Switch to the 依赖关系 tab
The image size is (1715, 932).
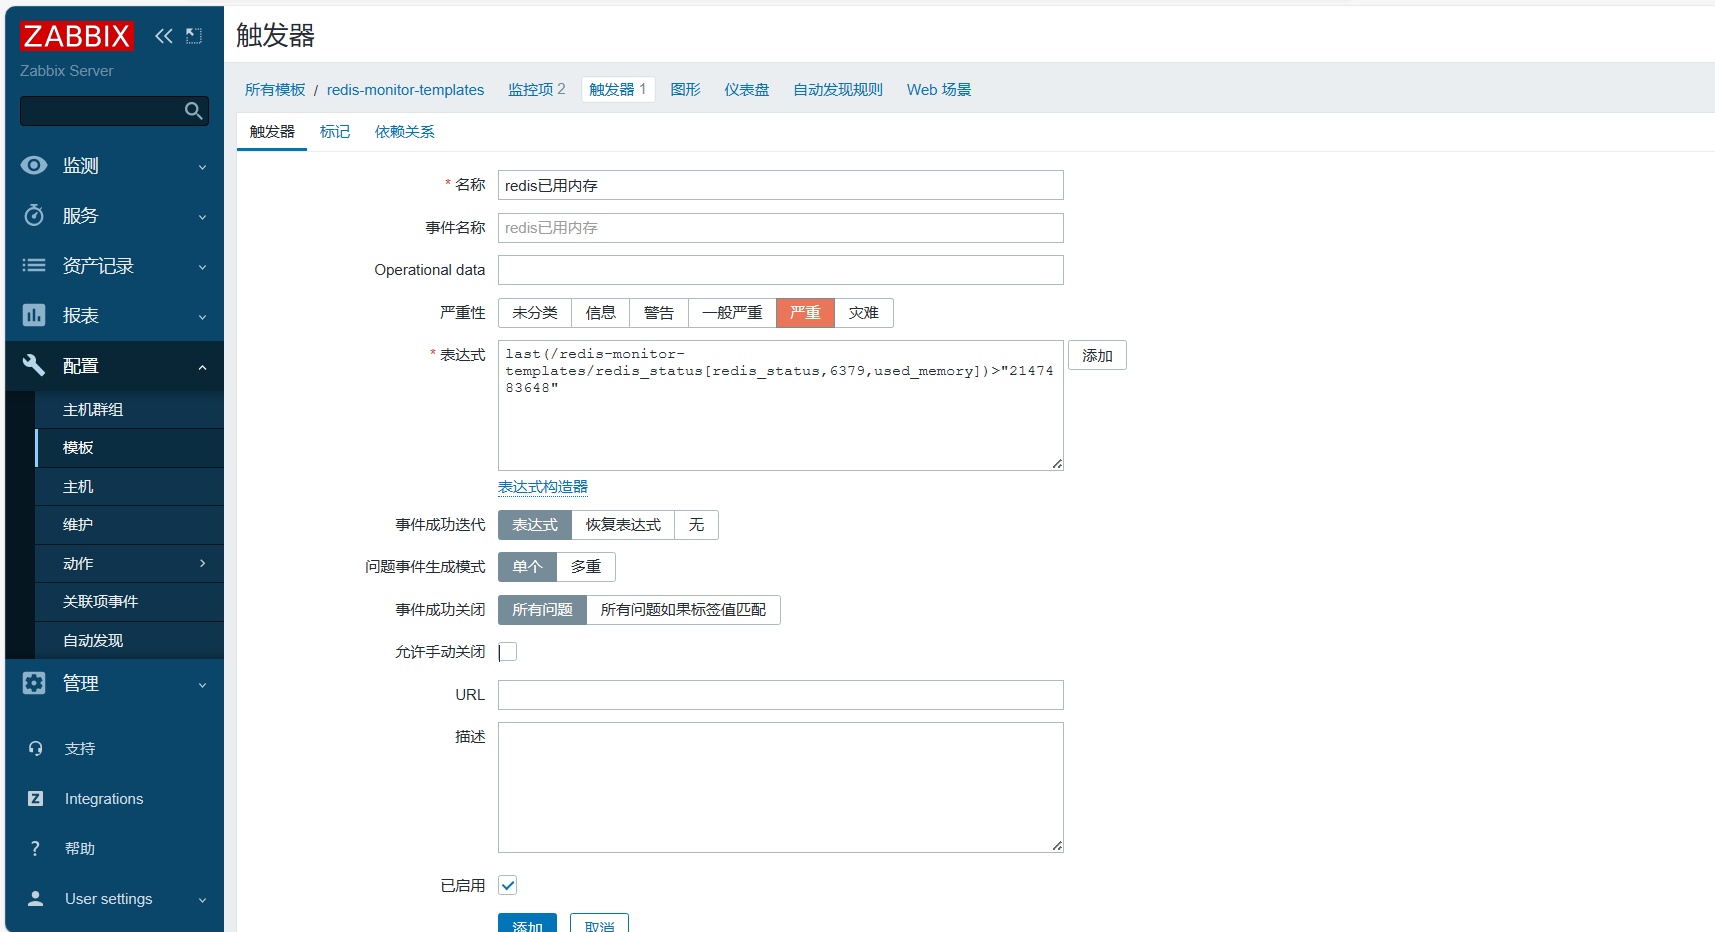coord(405,132)
